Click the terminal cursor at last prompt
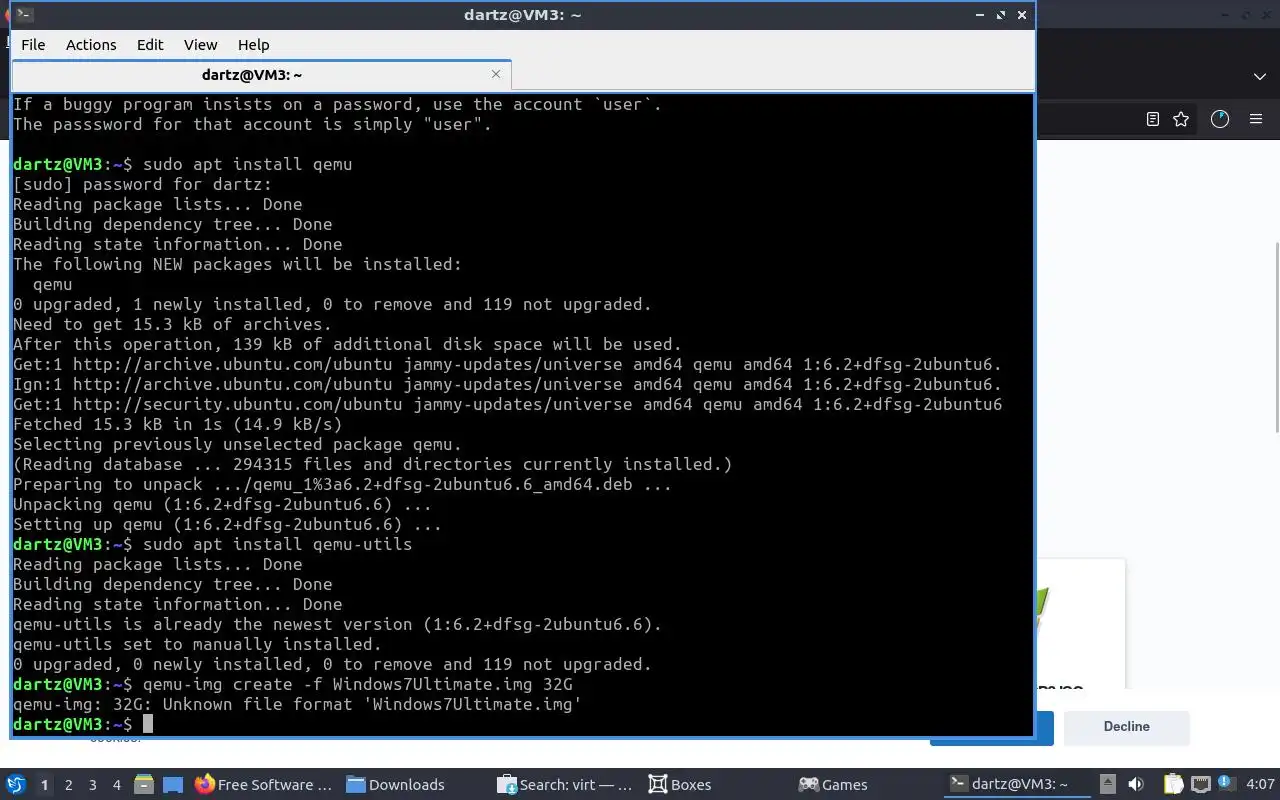Screen dimensions: 1280x800 [148, 724]
